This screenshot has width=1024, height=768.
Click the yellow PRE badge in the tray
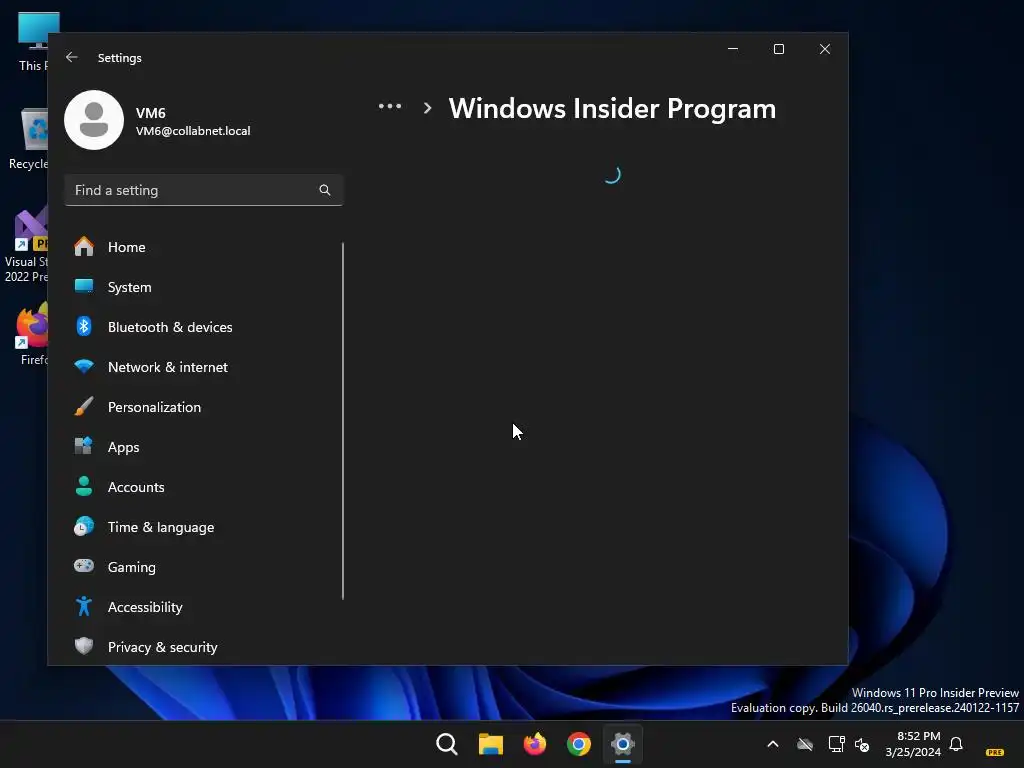pyautogui.click(x=995, y=752)
